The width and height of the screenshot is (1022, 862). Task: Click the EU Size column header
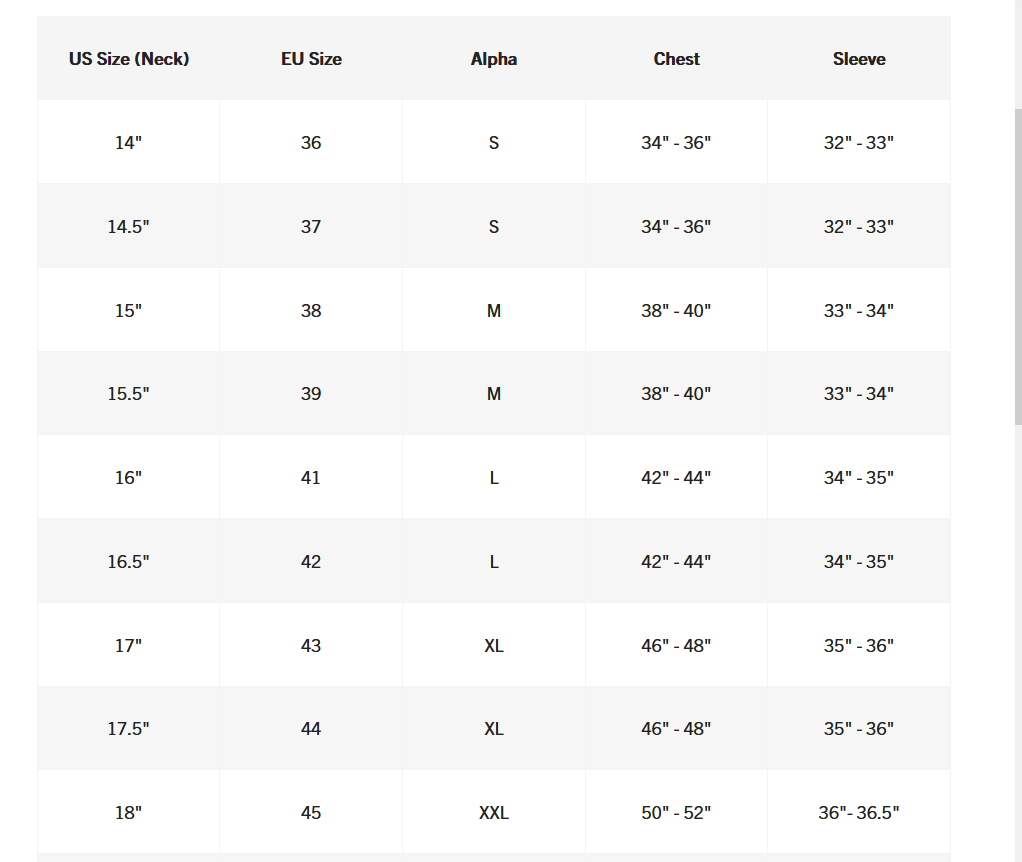tap(311, 59)
